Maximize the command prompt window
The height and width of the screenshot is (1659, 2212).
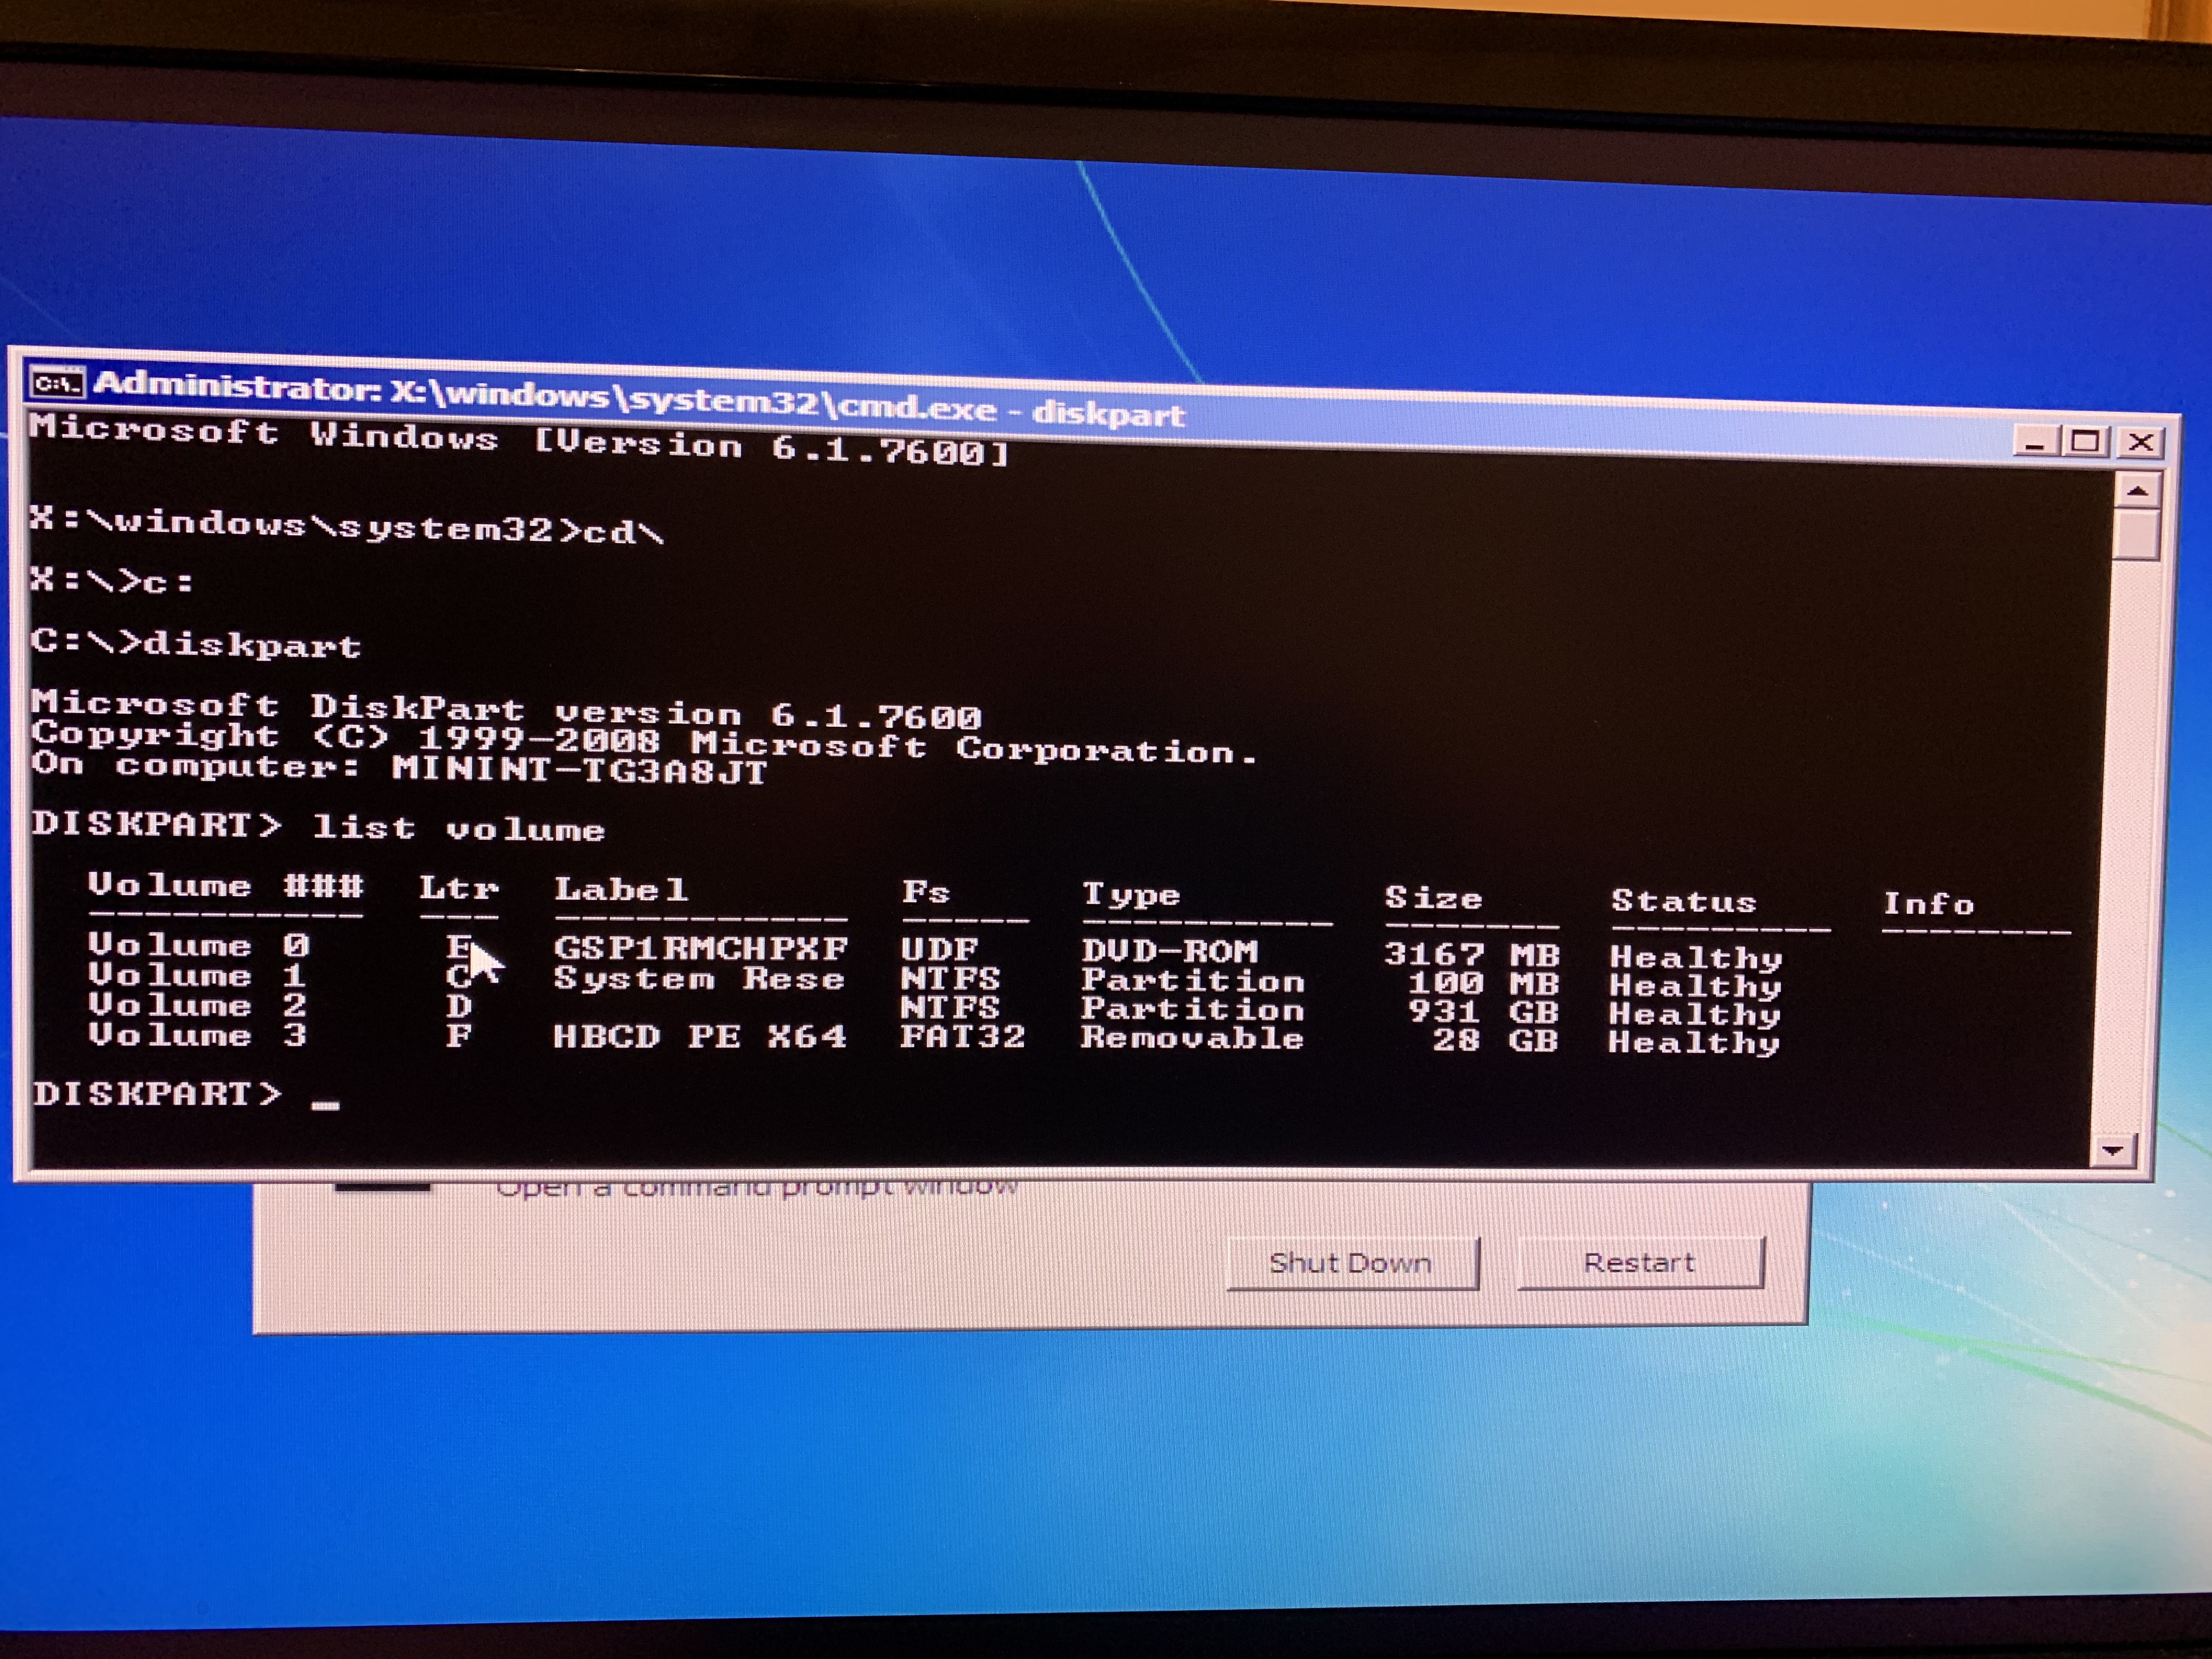coord(2085,441)
